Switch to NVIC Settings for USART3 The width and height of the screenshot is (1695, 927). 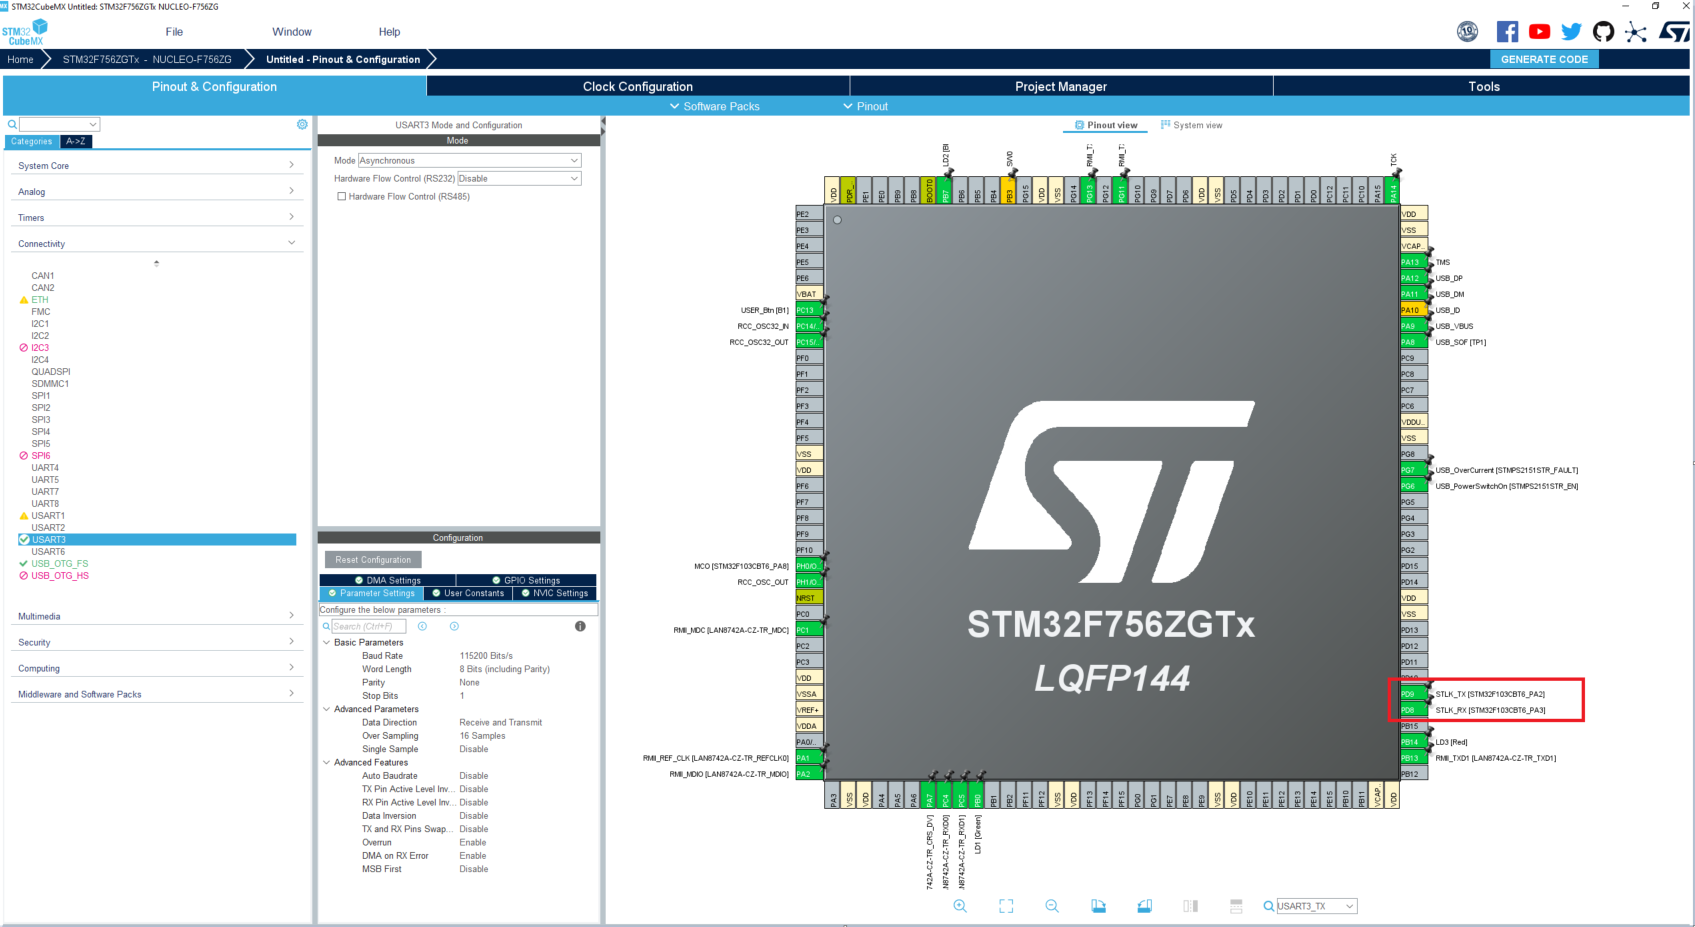(x=555, y=592)
